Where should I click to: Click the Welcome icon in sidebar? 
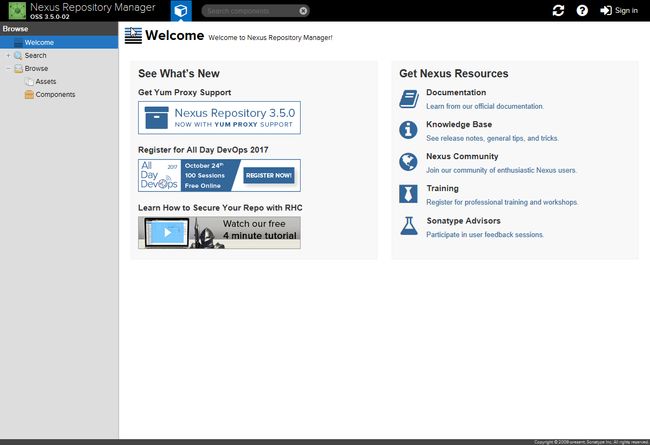click(x=18, y=42)
